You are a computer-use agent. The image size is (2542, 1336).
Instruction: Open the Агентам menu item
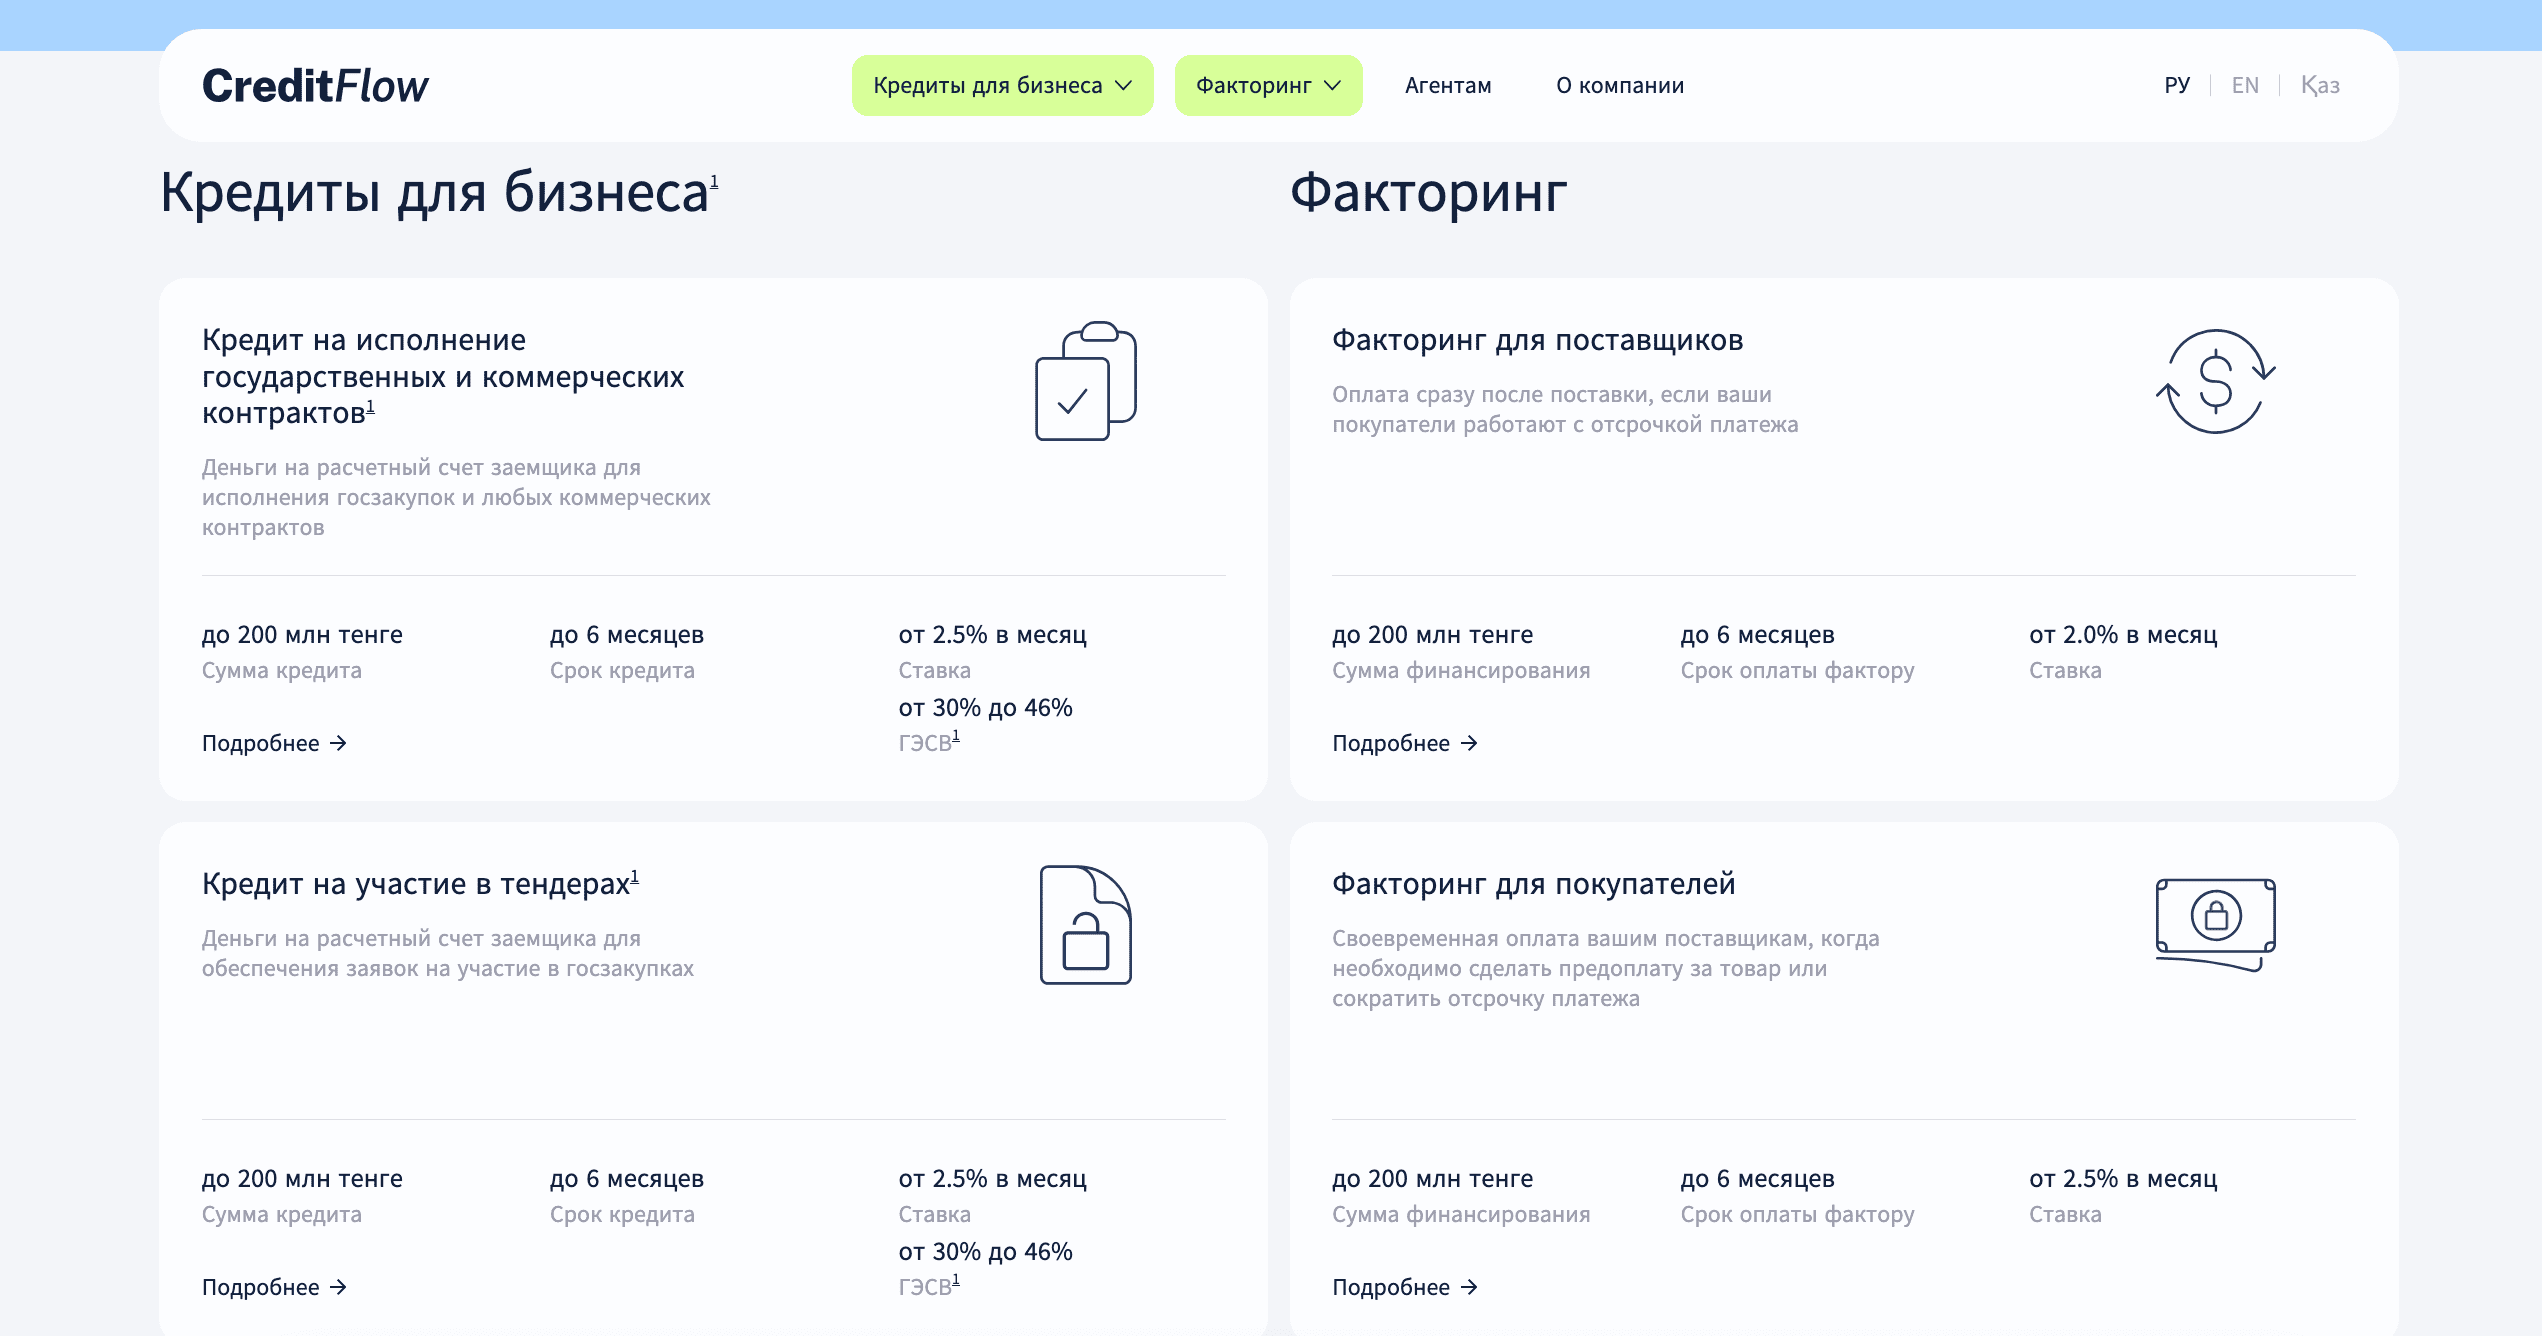click(x=1447, y=86)
